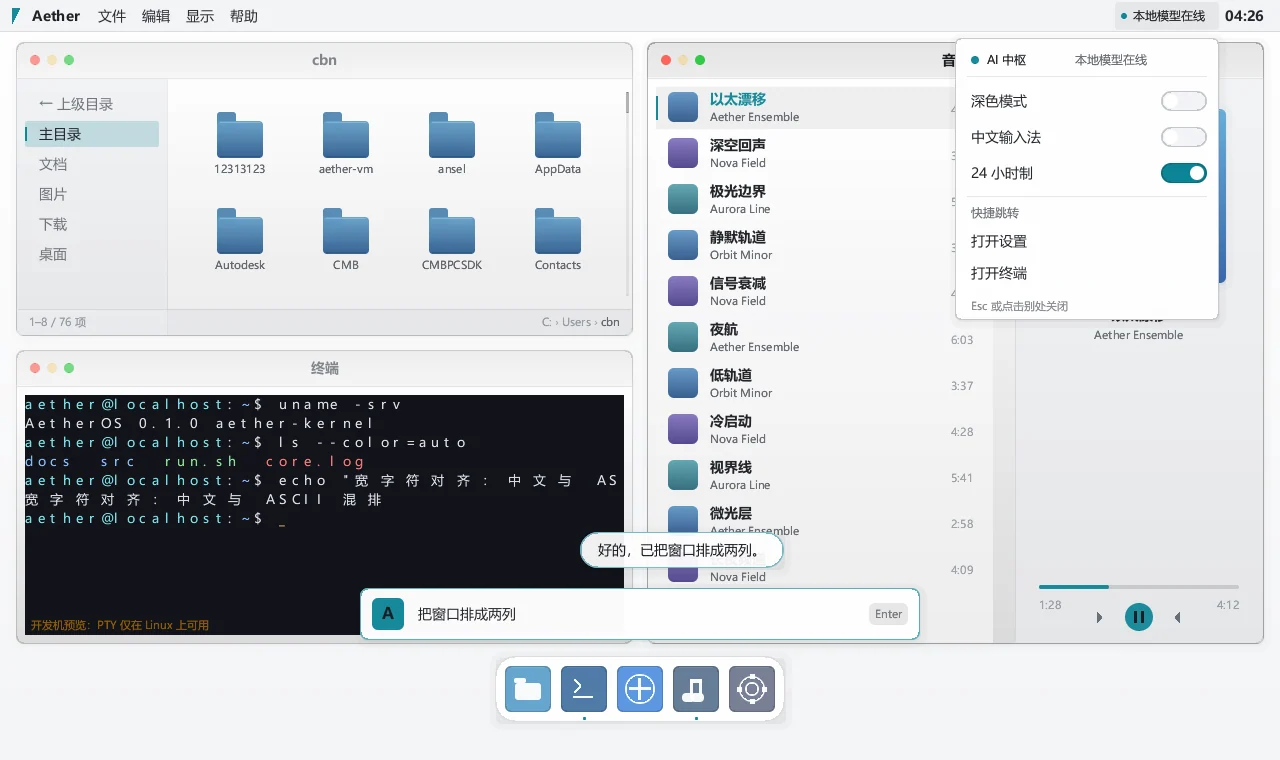Screen dimensions: 1280x760
Task: Disable the 24 小时制 switch
Action: click(x=1184, y=173)
